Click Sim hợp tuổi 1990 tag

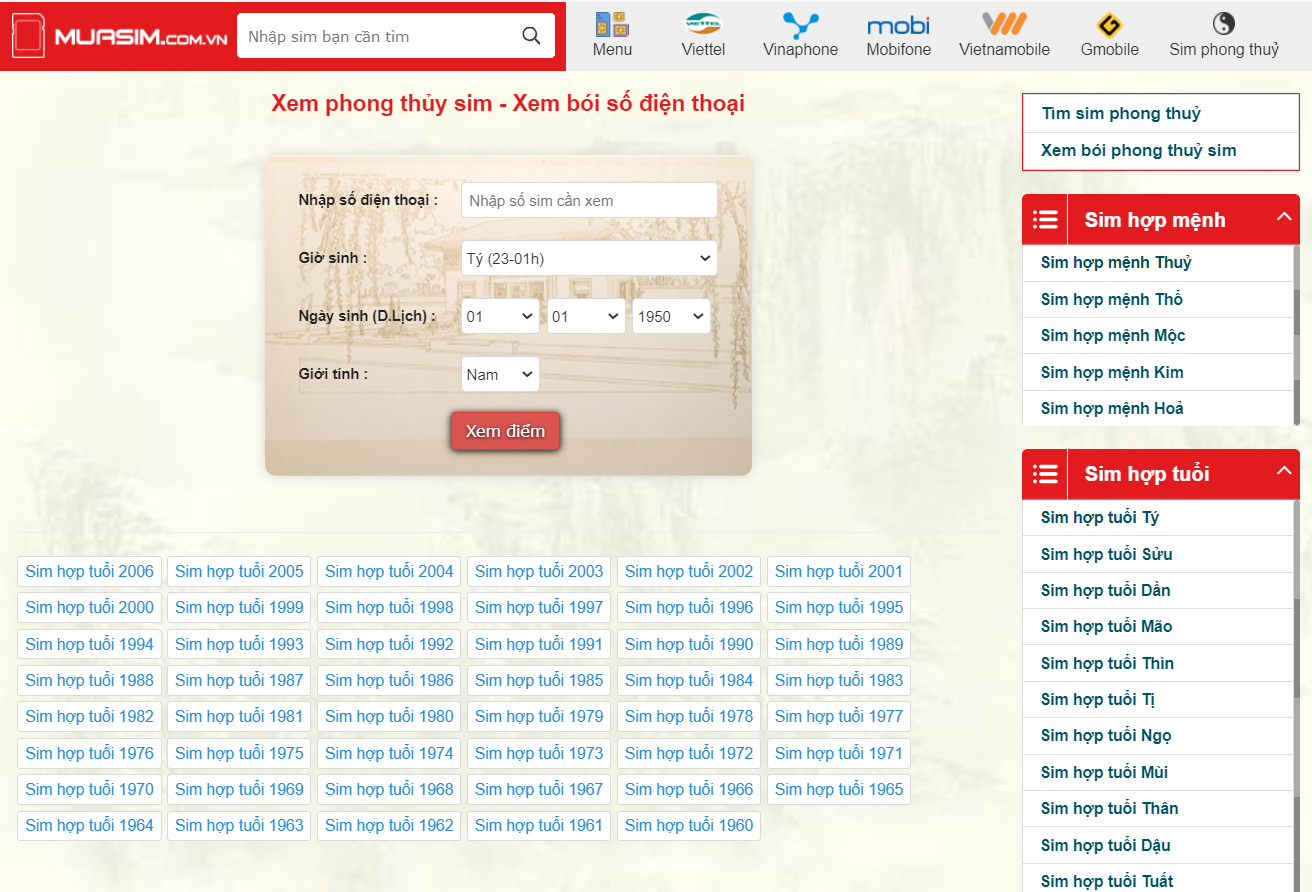click(x=689, y=644)
